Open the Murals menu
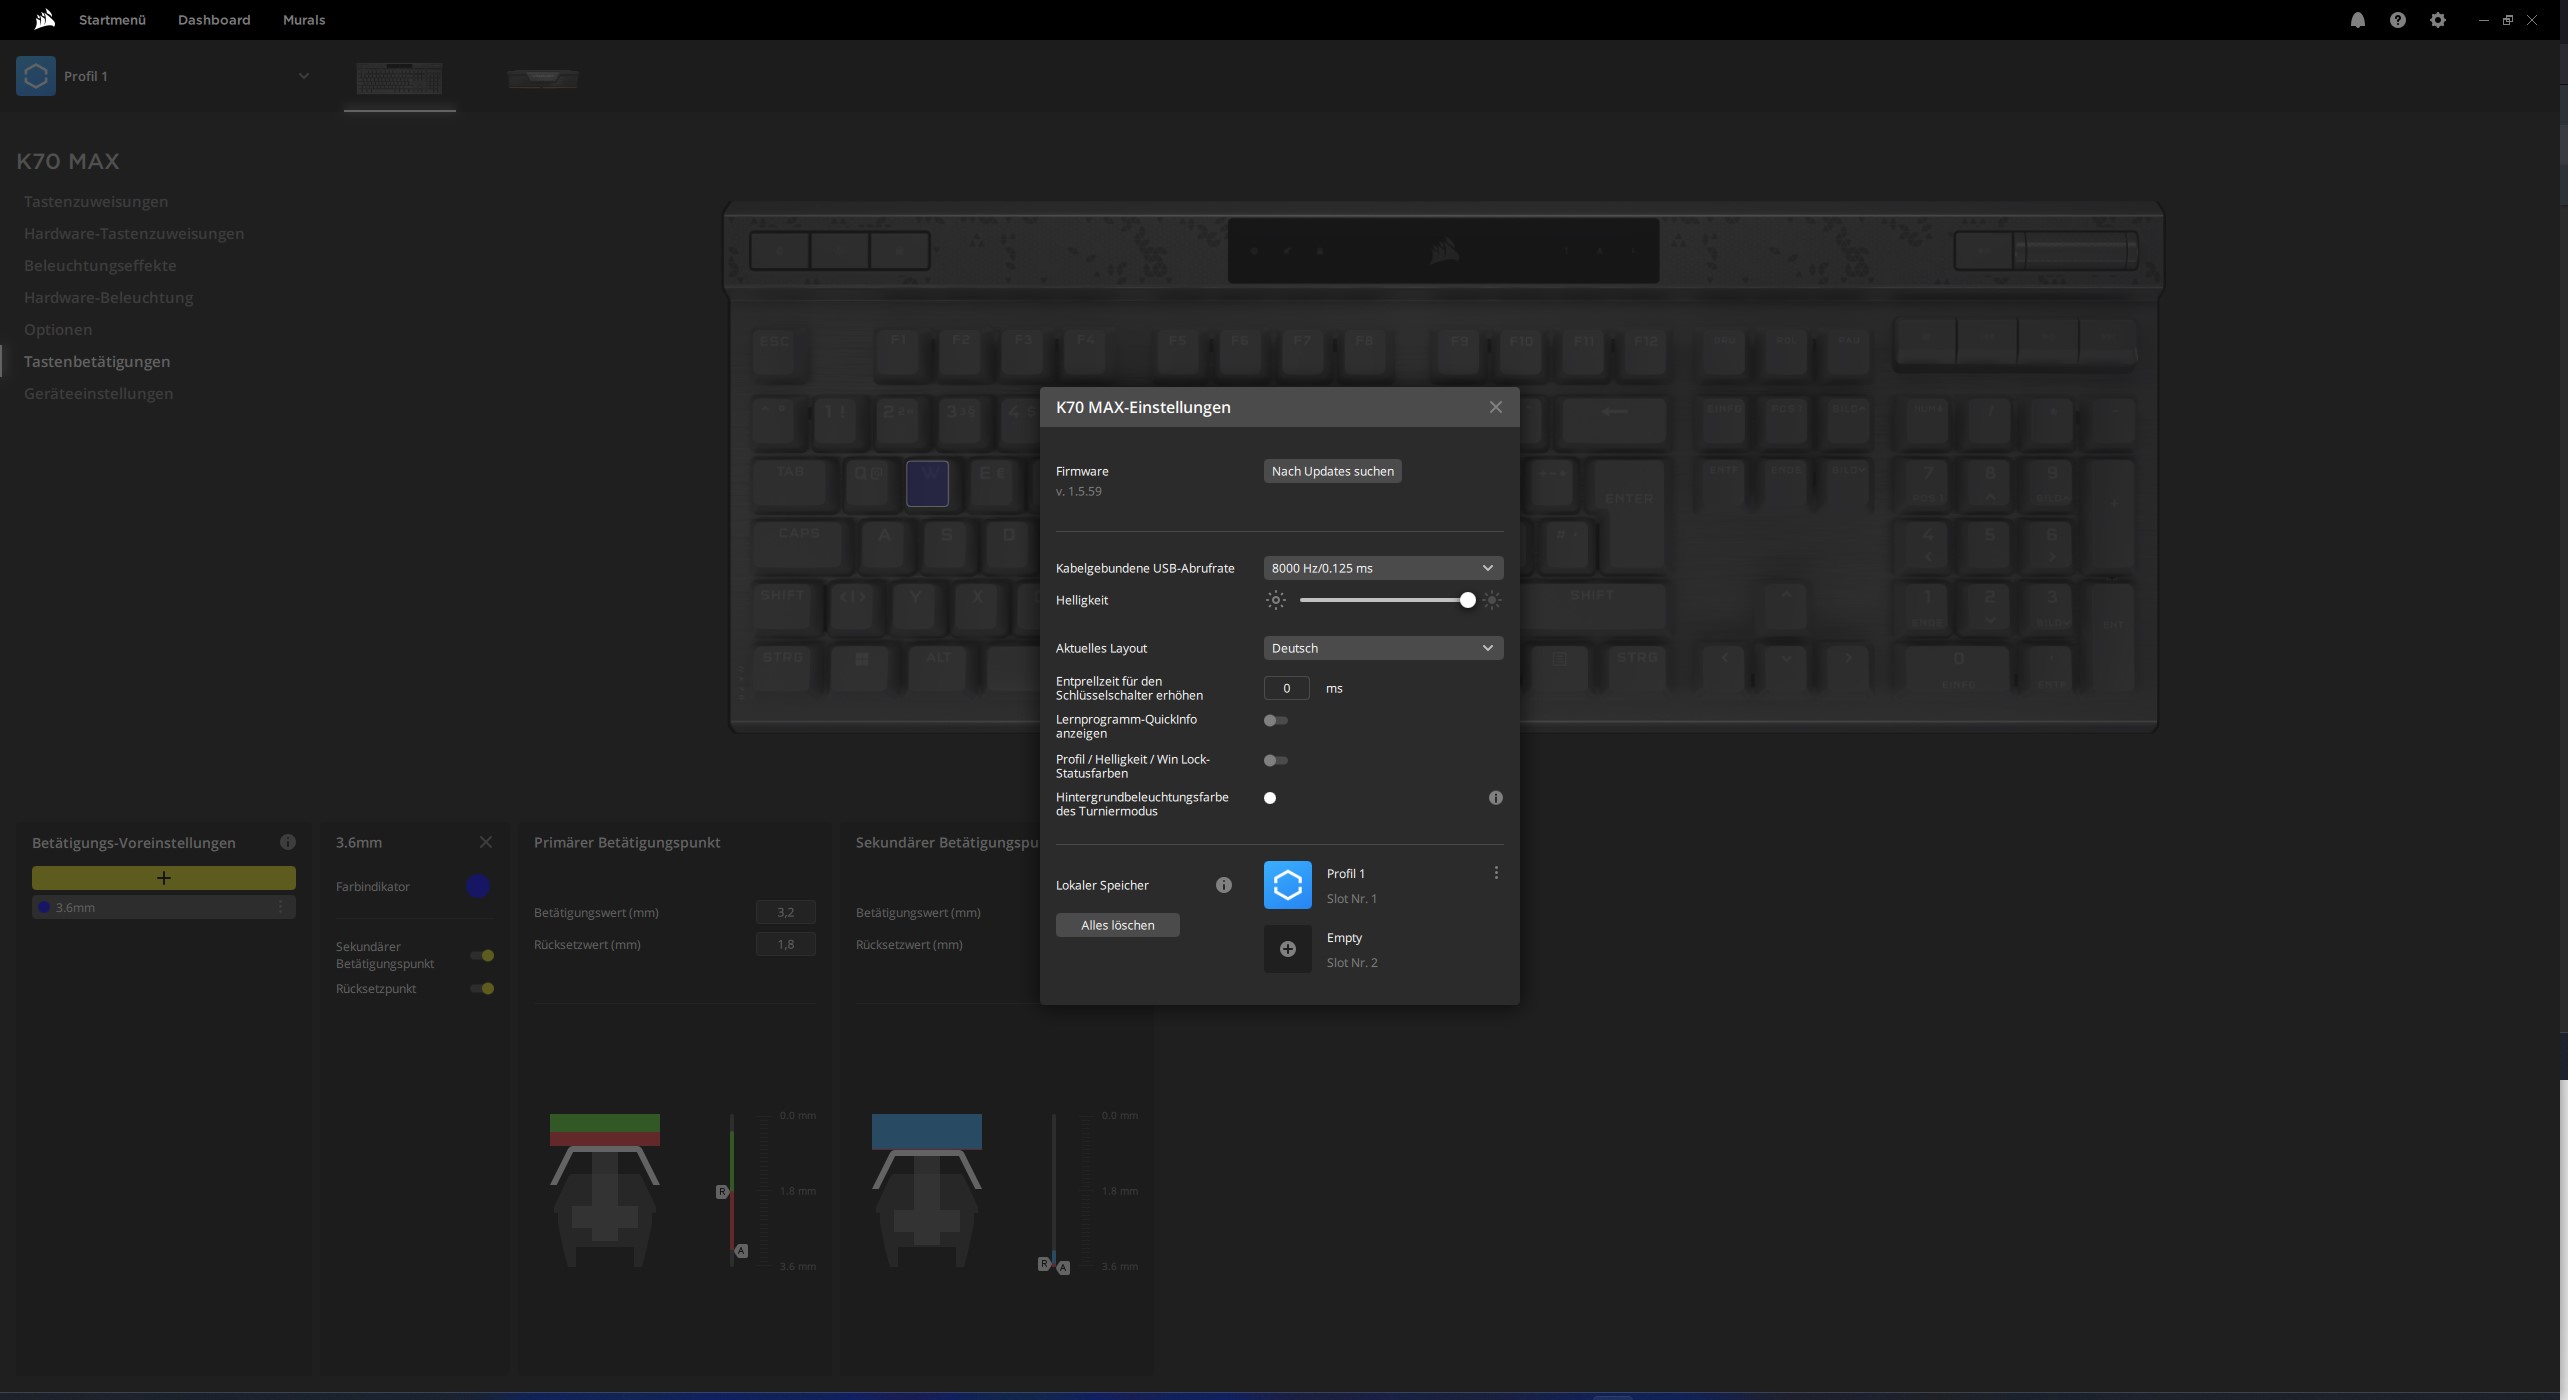The width and height of the screenshot is (2568, 1400). [x=303, y=19]
